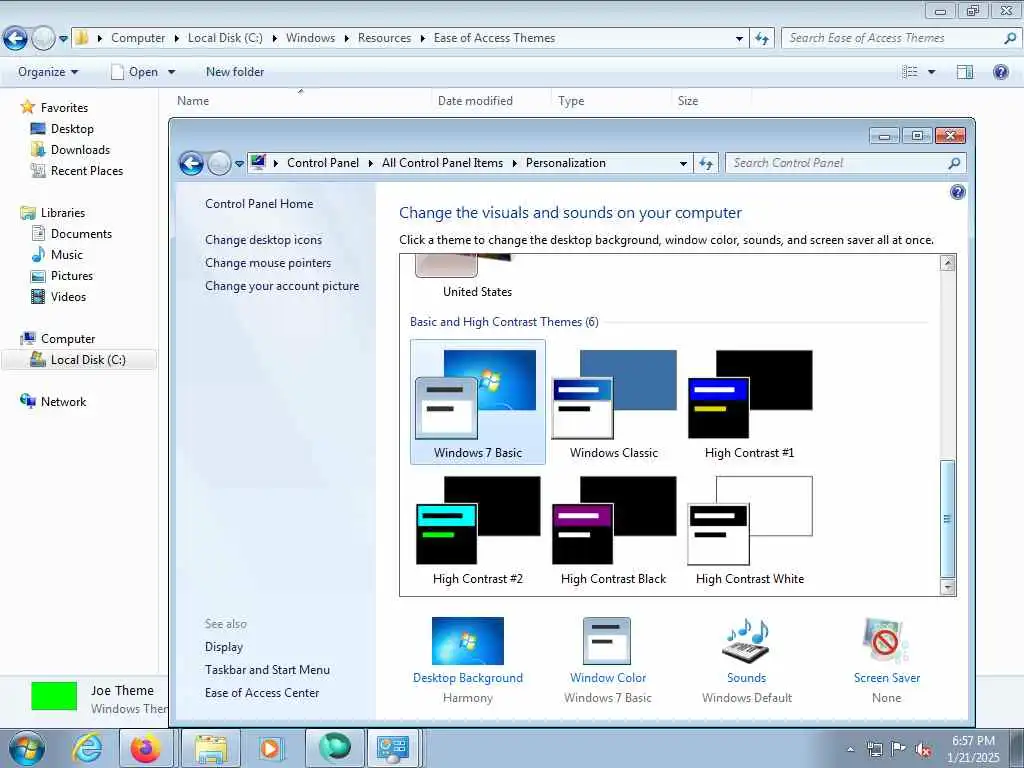
Task: Expand arrow after Resources in Explorer breadcrumb
Action: (x=423, y=39)
